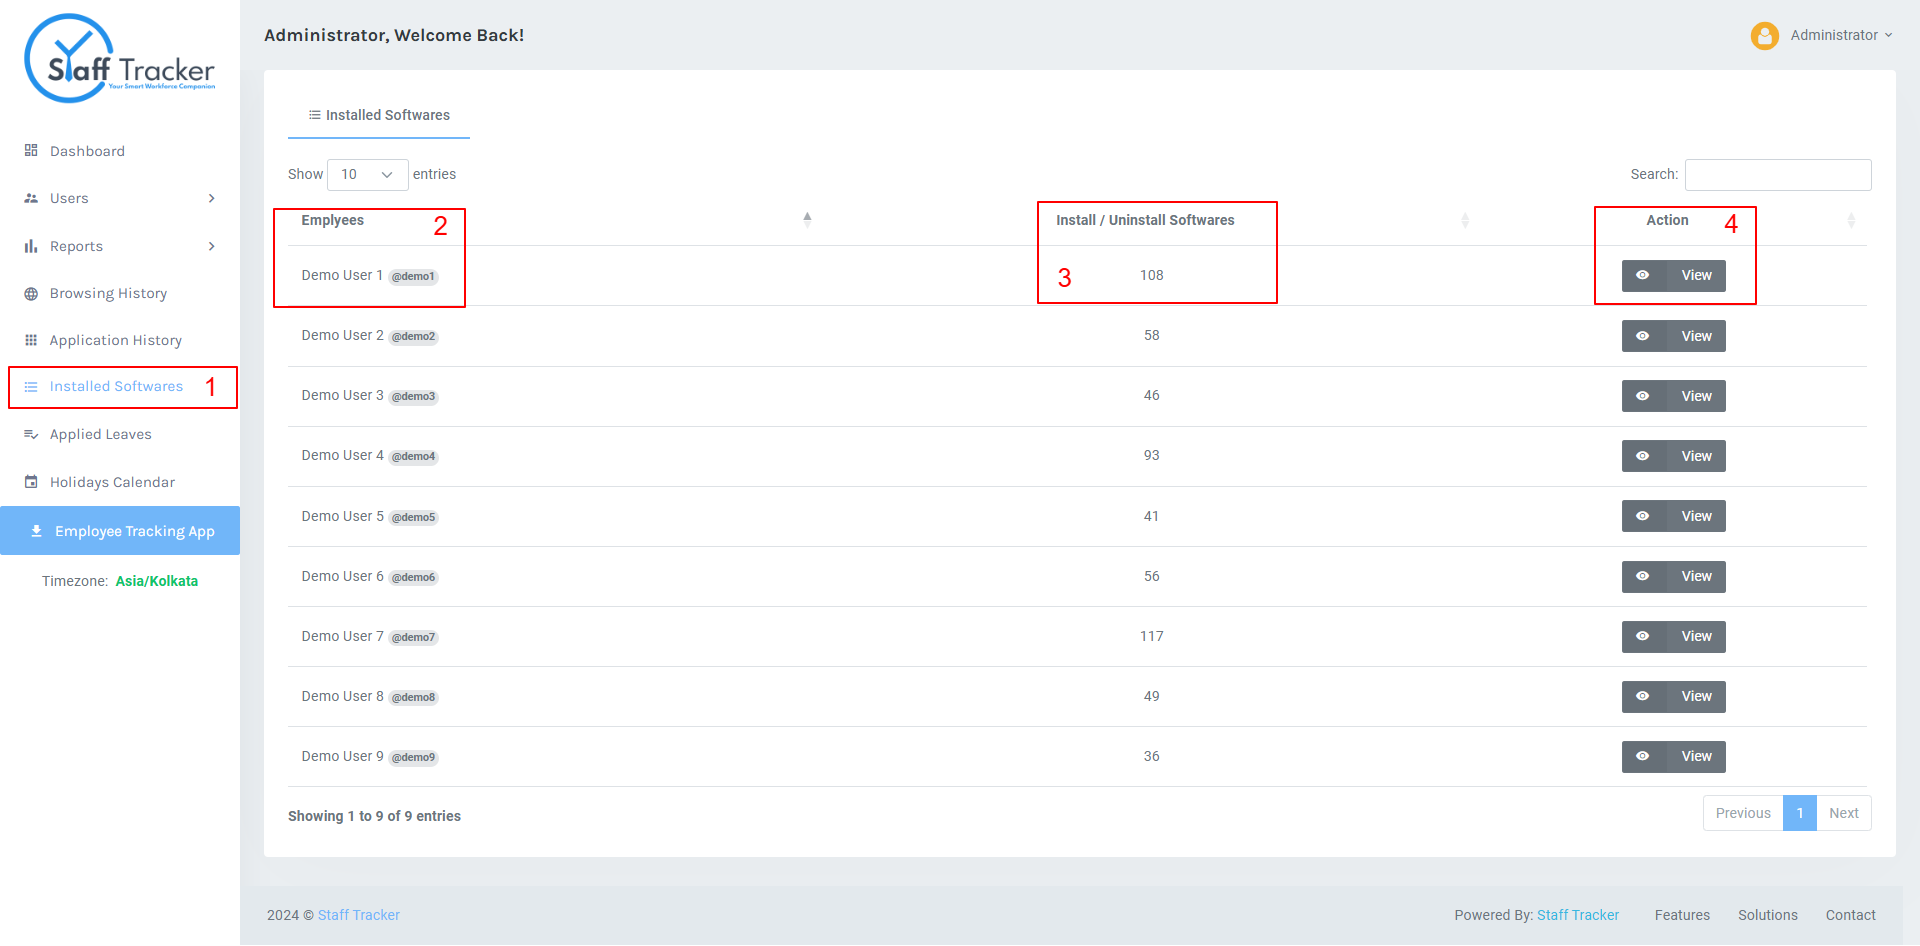Select the Installed Softwares tab
Viewport: 1920px width, 946px height.
[x=379, y=115]
